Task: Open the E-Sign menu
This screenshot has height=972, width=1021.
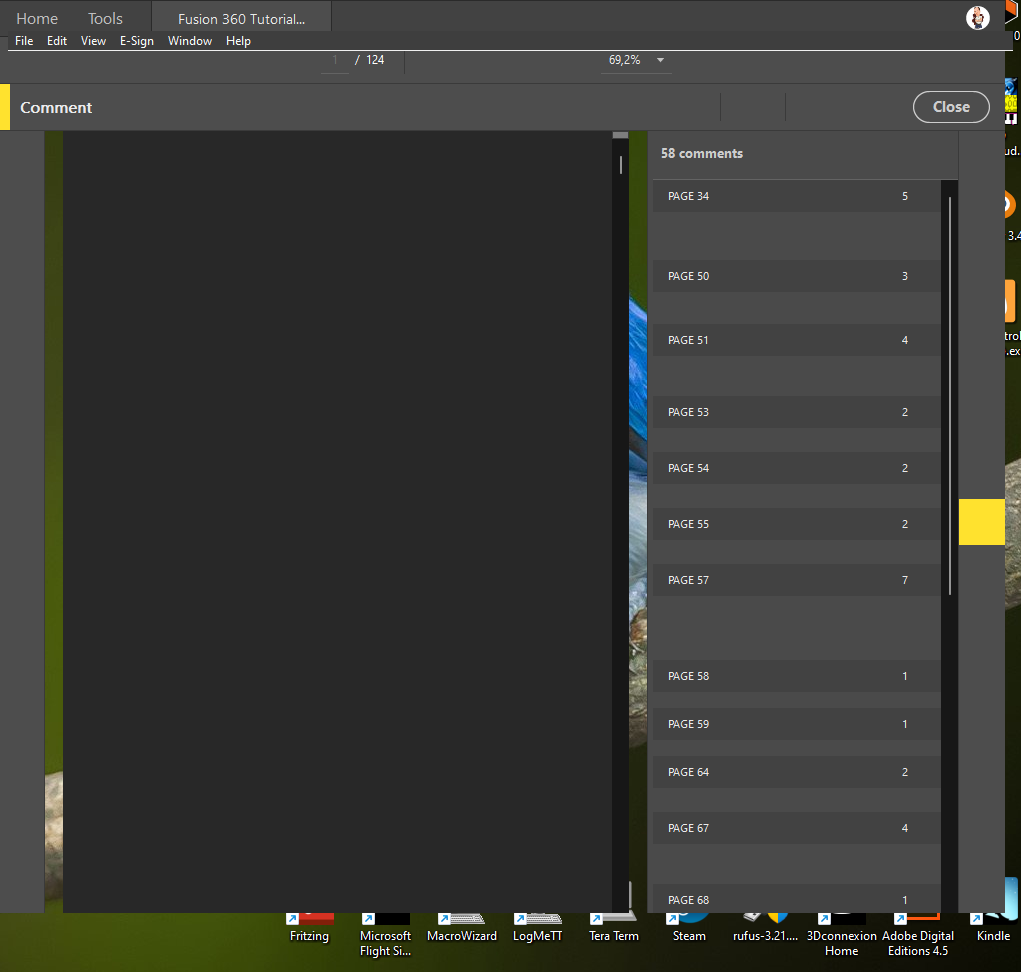Action: click(x=136, y=41)
